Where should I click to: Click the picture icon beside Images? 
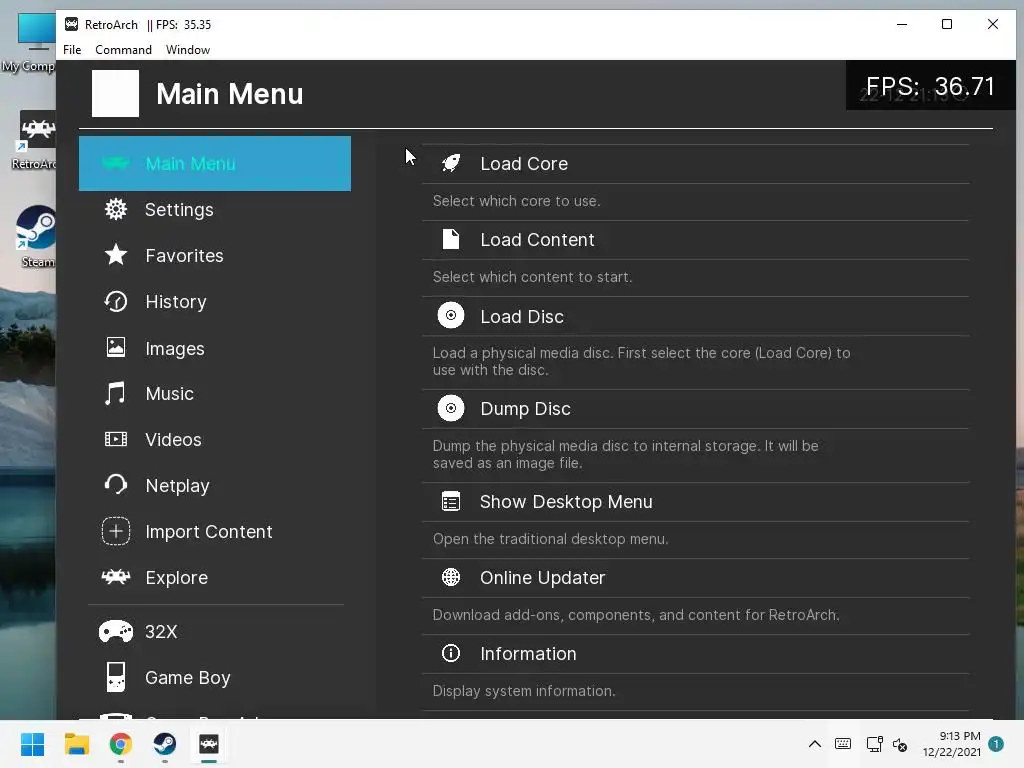click(x=116, y=347)
